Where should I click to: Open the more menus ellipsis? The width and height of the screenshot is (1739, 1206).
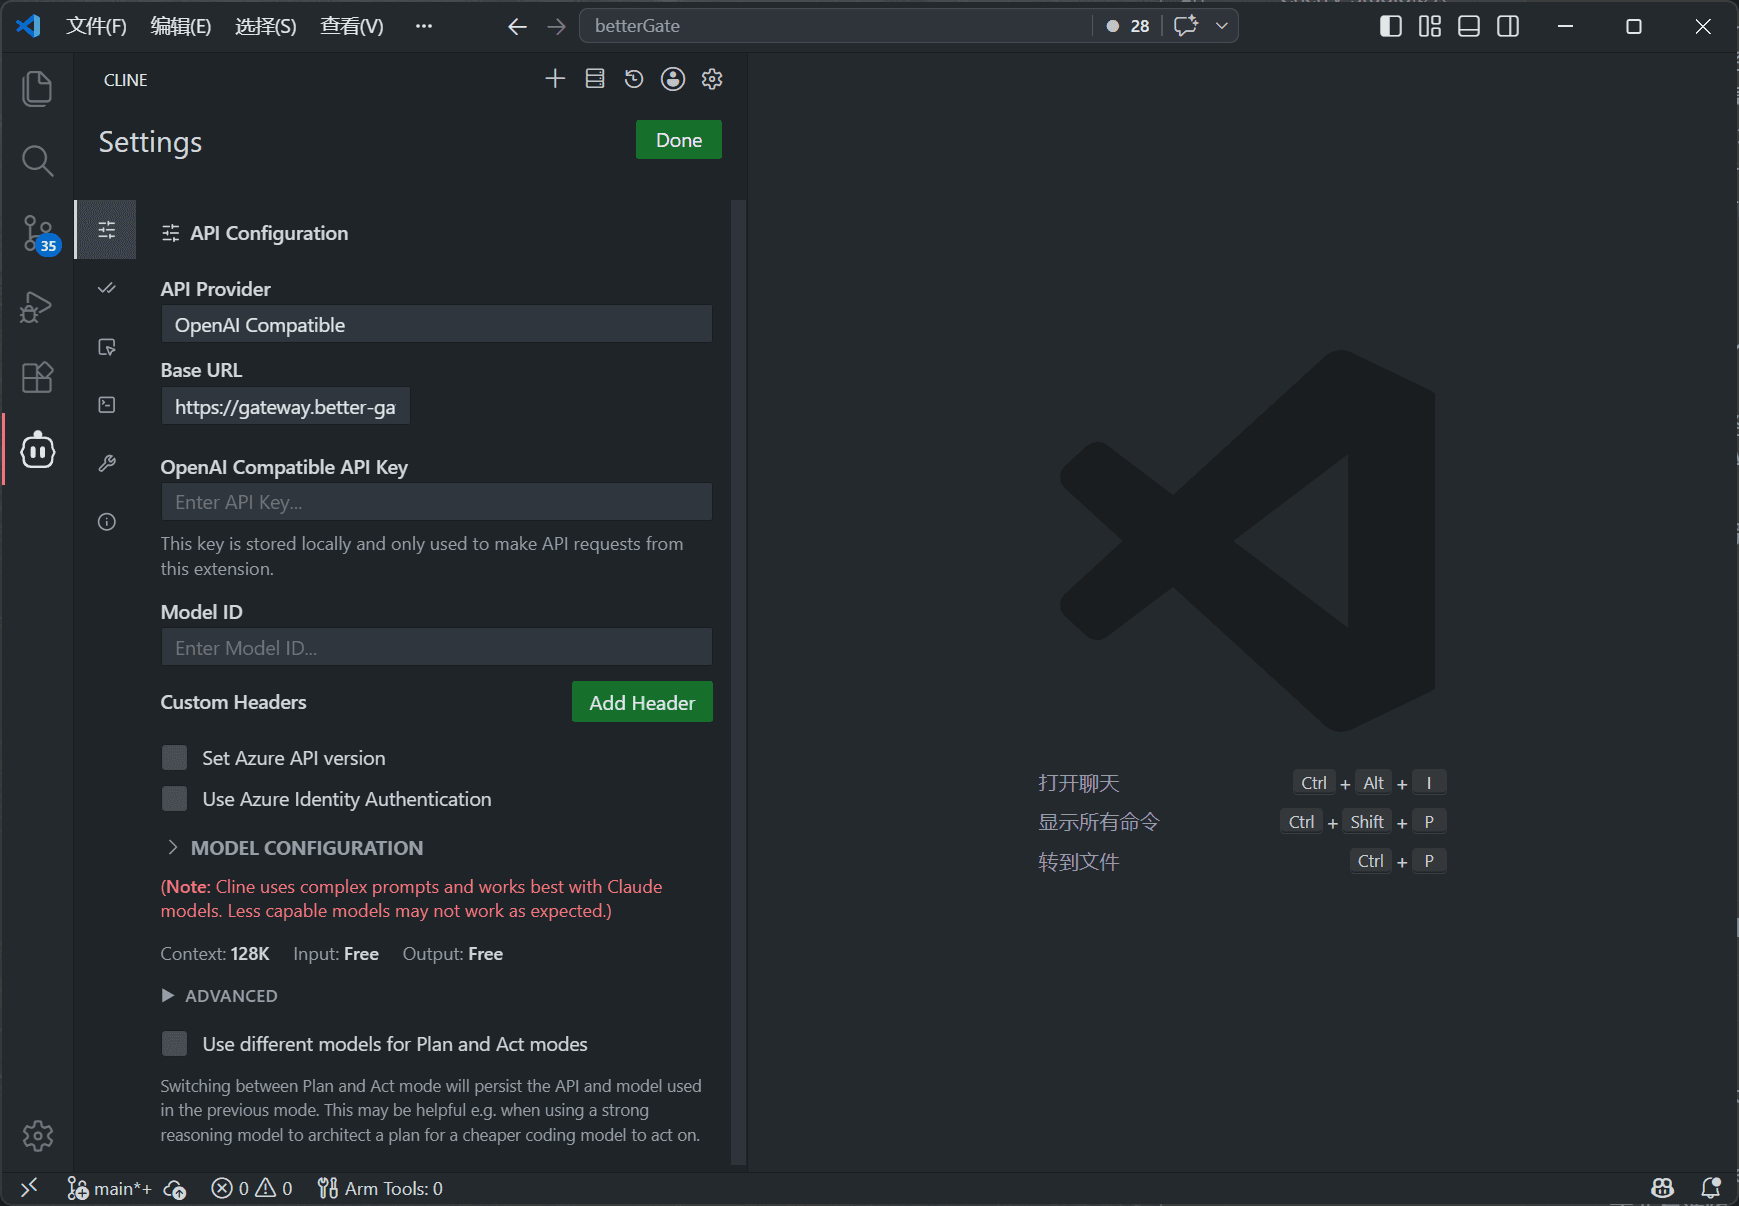(x=424, y=26)
